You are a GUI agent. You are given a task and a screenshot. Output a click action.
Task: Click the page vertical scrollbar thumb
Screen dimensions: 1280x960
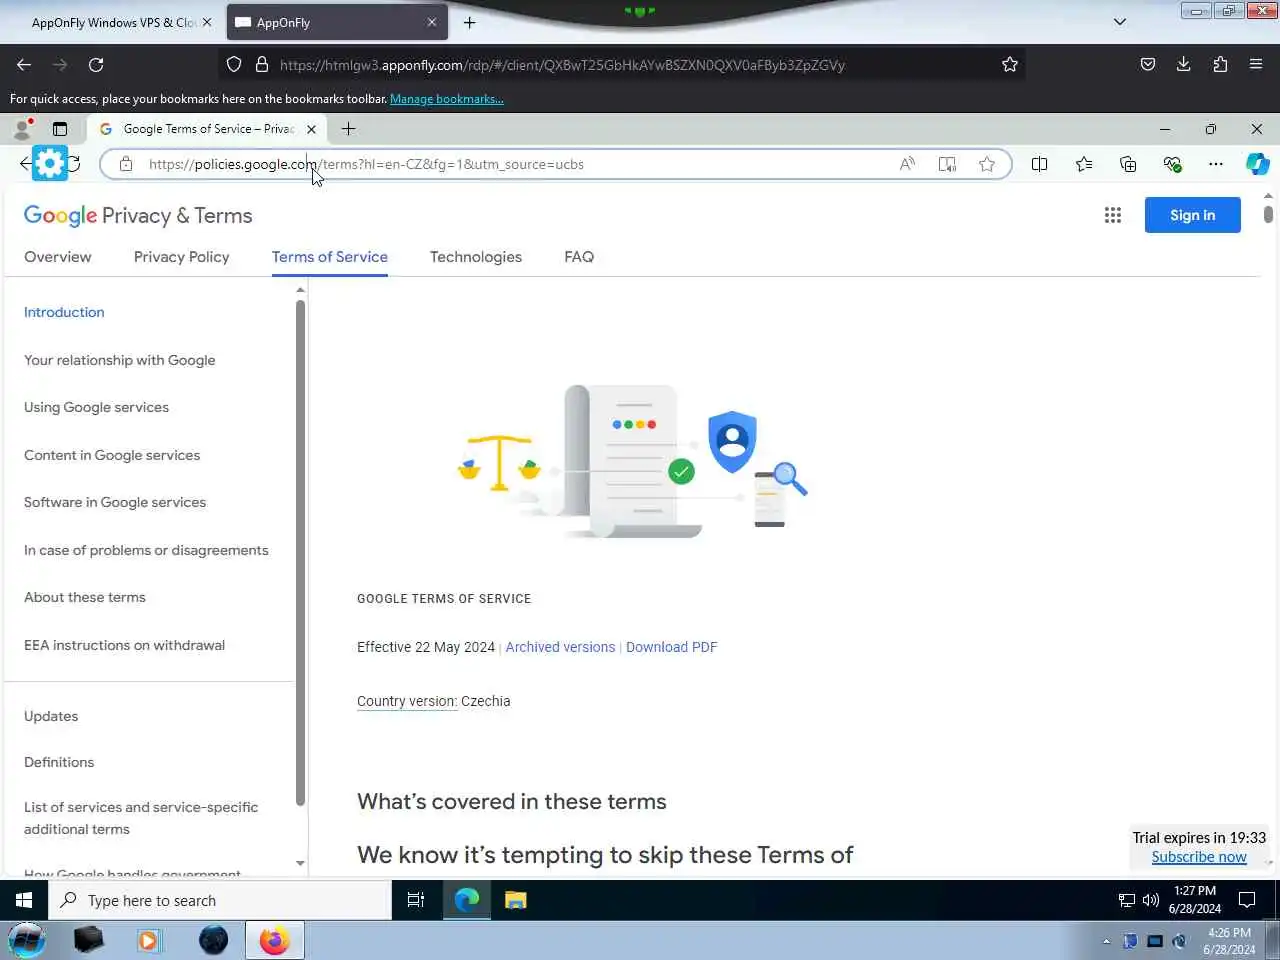pyautogui.click(x=1268, y=213)
